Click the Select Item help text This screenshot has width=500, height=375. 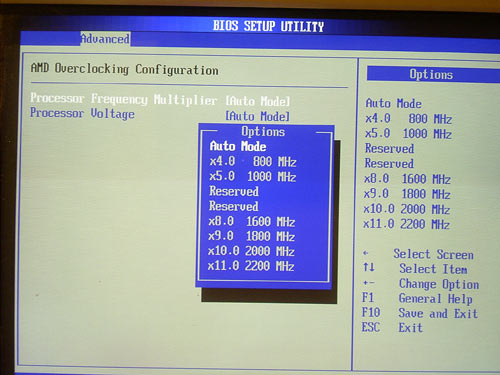[433, 269]
